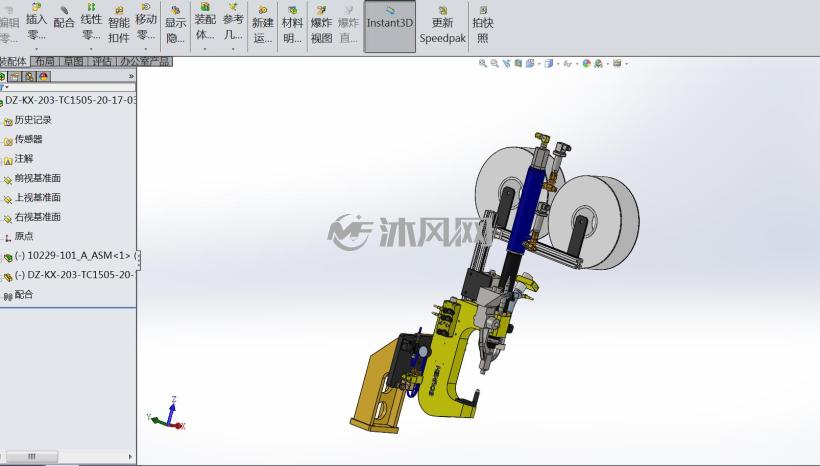The image size is (820, 466).
Task: Click Zoom to Area magnifier icon
Action: pyautogui.click(x=494, y=63)
